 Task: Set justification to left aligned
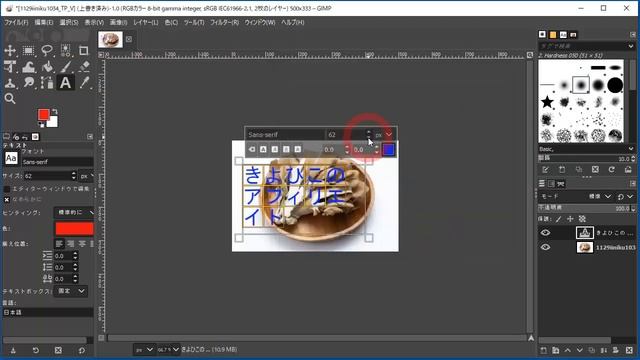pyautogui.click(x=60, y=244)
